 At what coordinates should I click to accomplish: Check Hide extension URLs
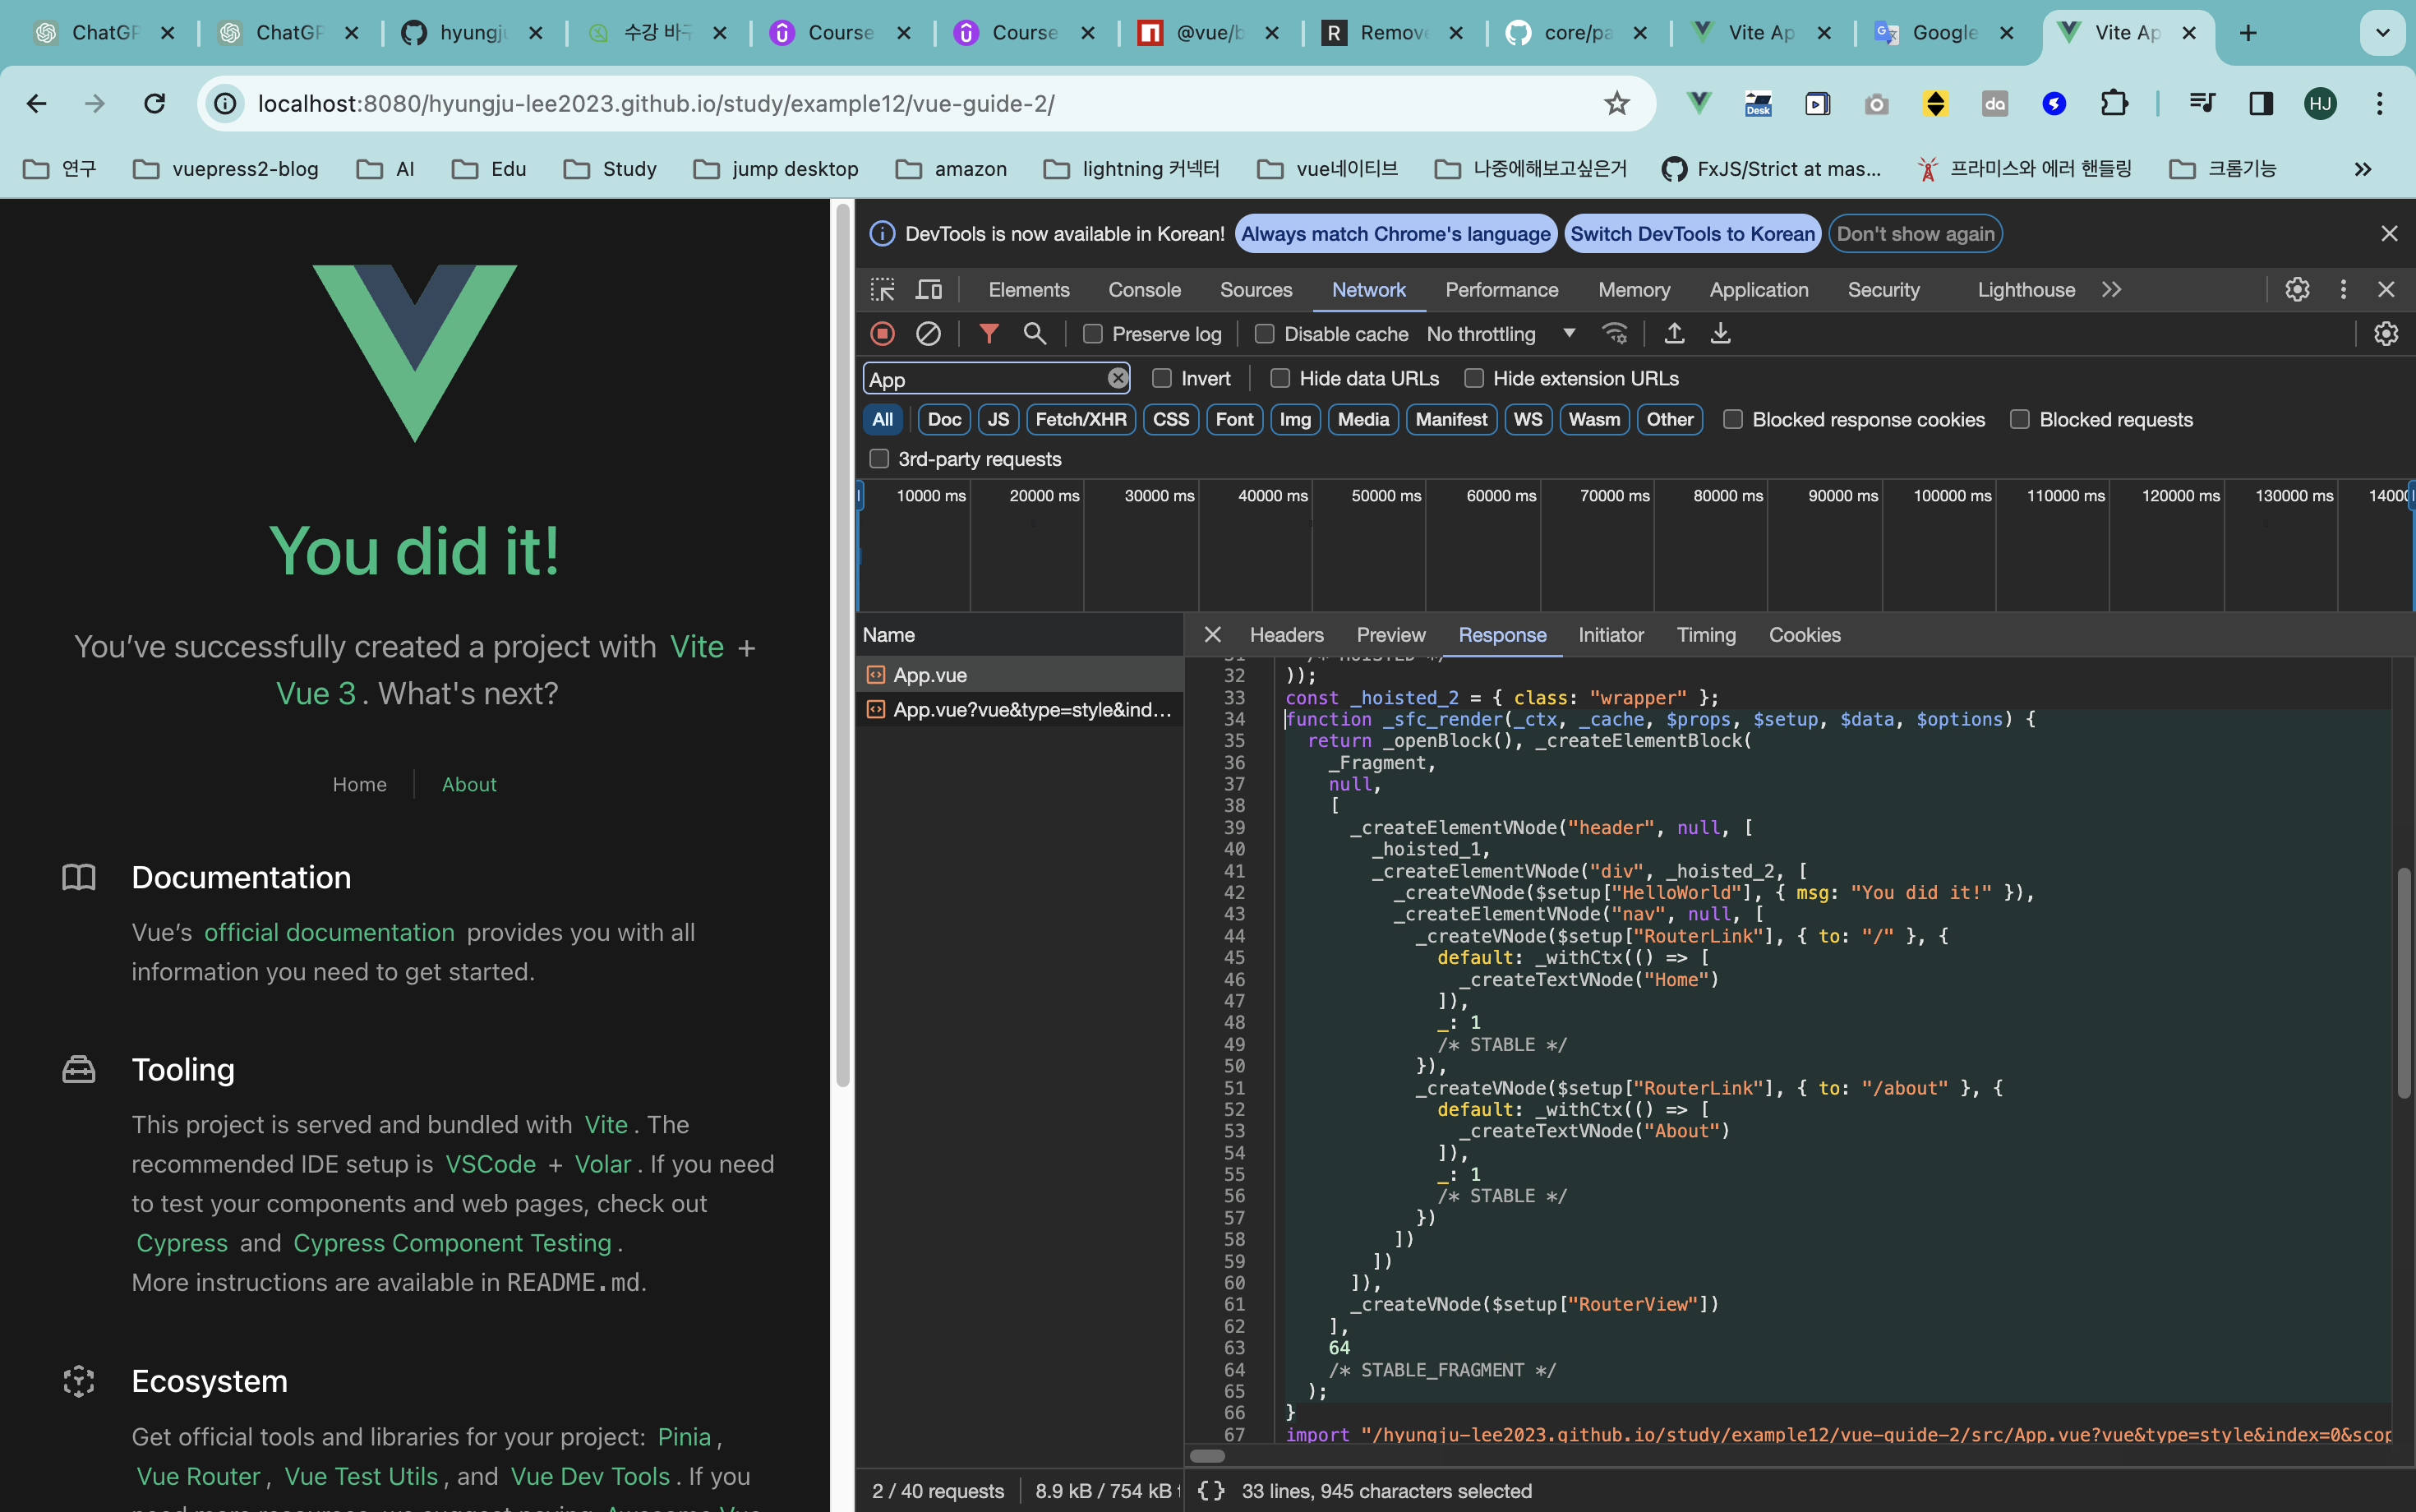[x=1473, y=378]
